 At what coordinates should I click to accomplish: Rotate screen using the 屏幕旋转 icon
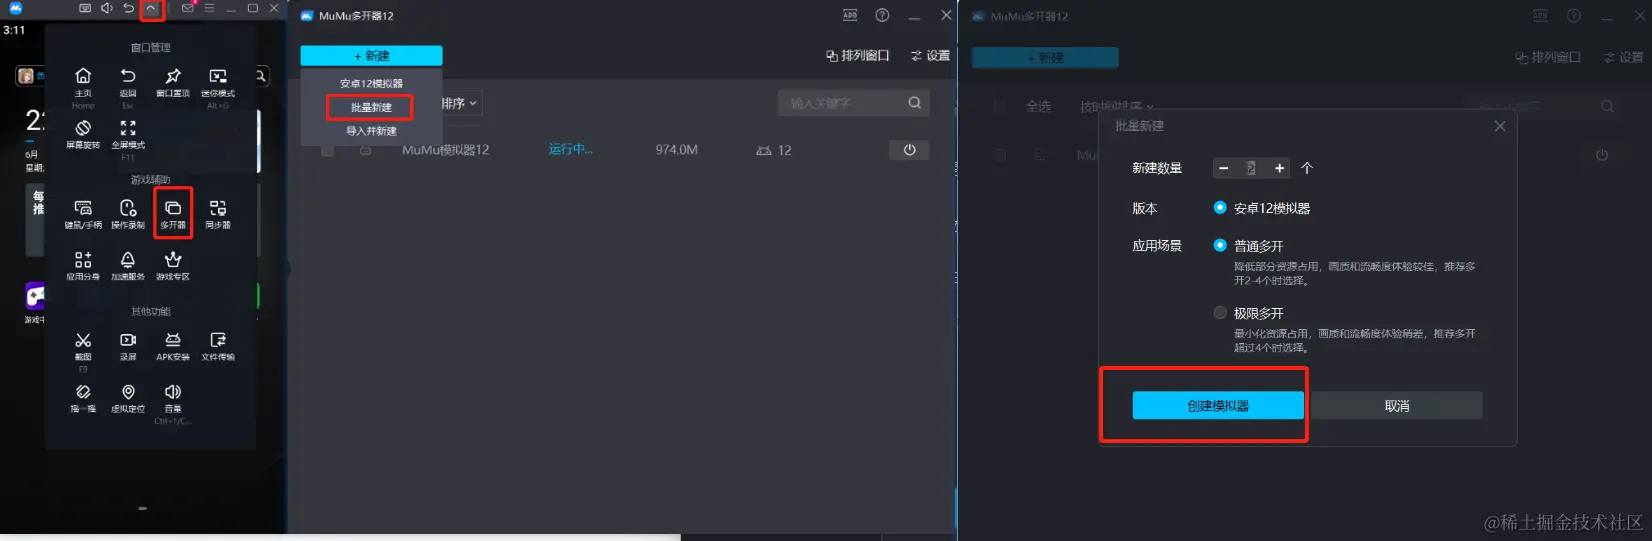[x=83, y=128]
